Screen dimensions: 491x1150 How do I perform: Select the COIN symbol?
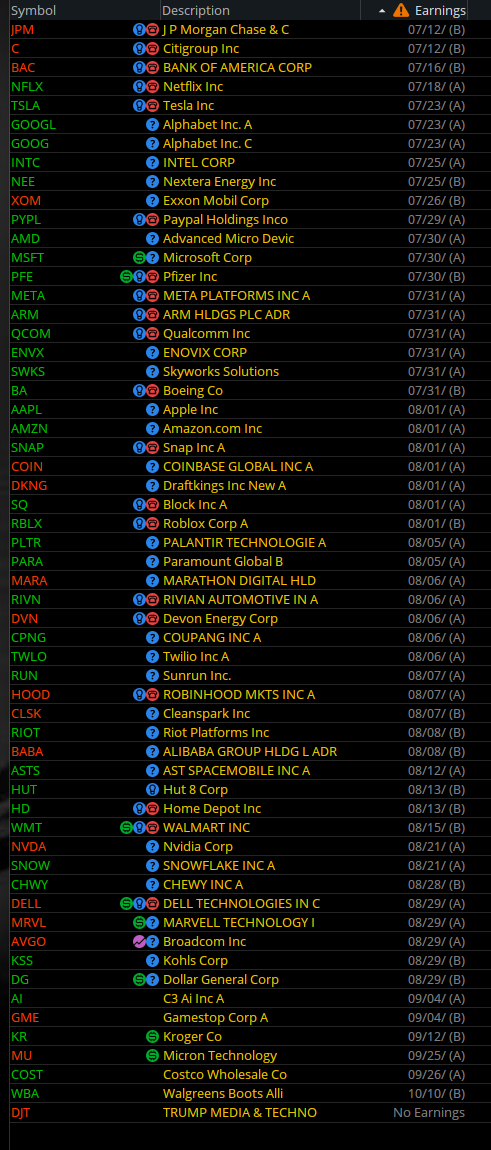(x=27, y=467)
